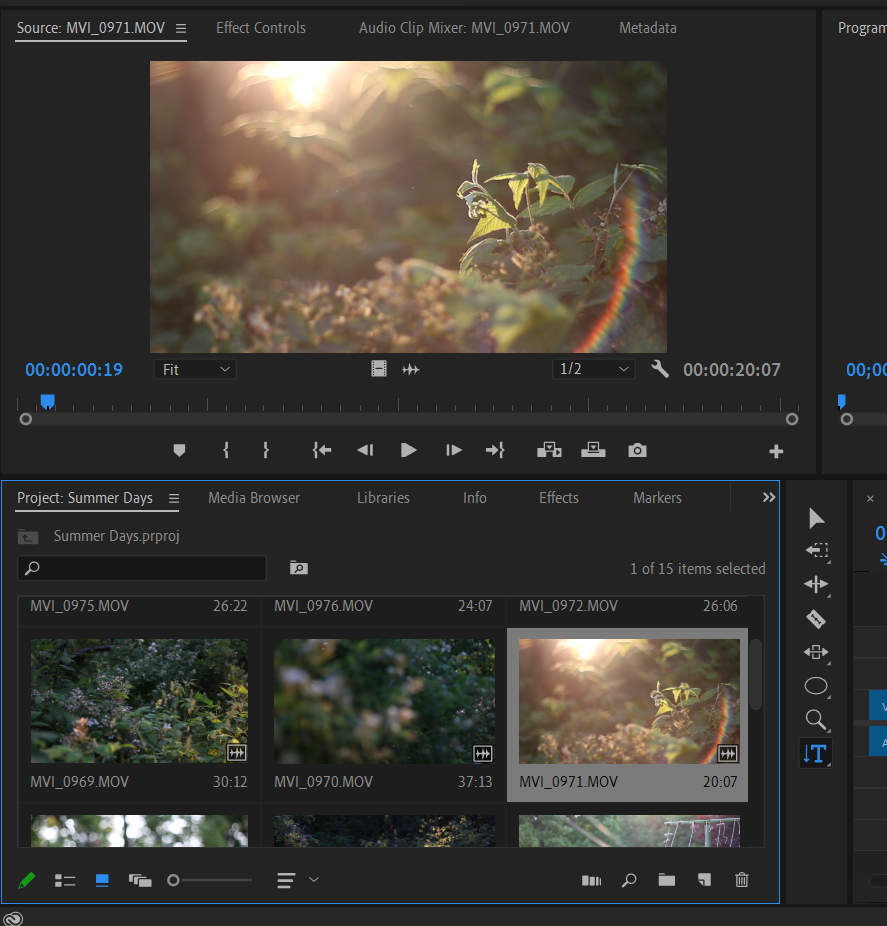The image size is (887, 926).
Task: Select the MVI_0970.MOV clip thumbnail
Action: coord(384,701)
